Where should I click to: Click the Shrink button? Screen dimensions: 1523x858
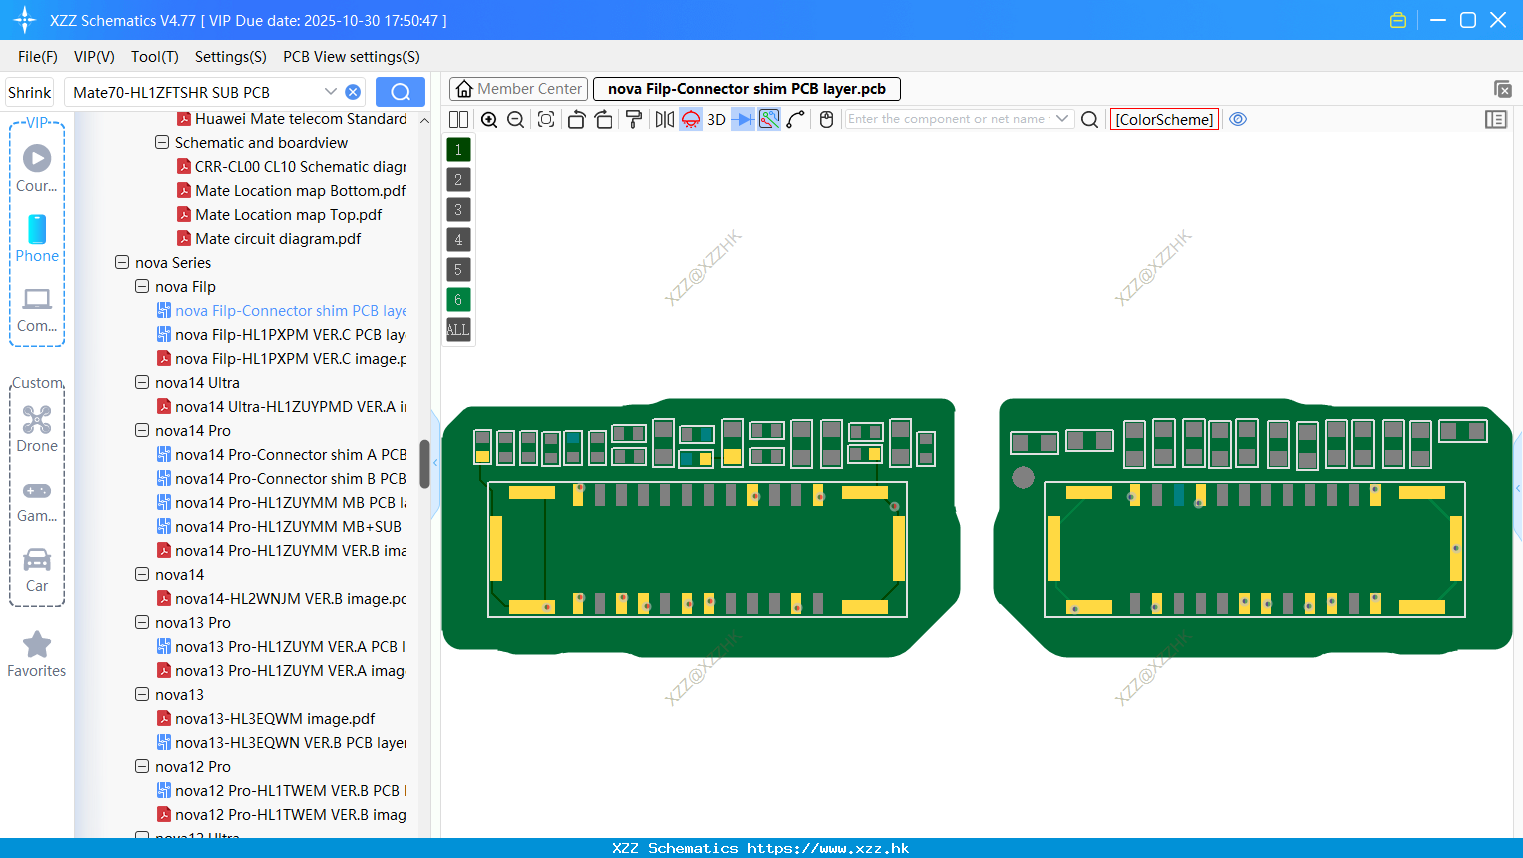pos(30,92)
